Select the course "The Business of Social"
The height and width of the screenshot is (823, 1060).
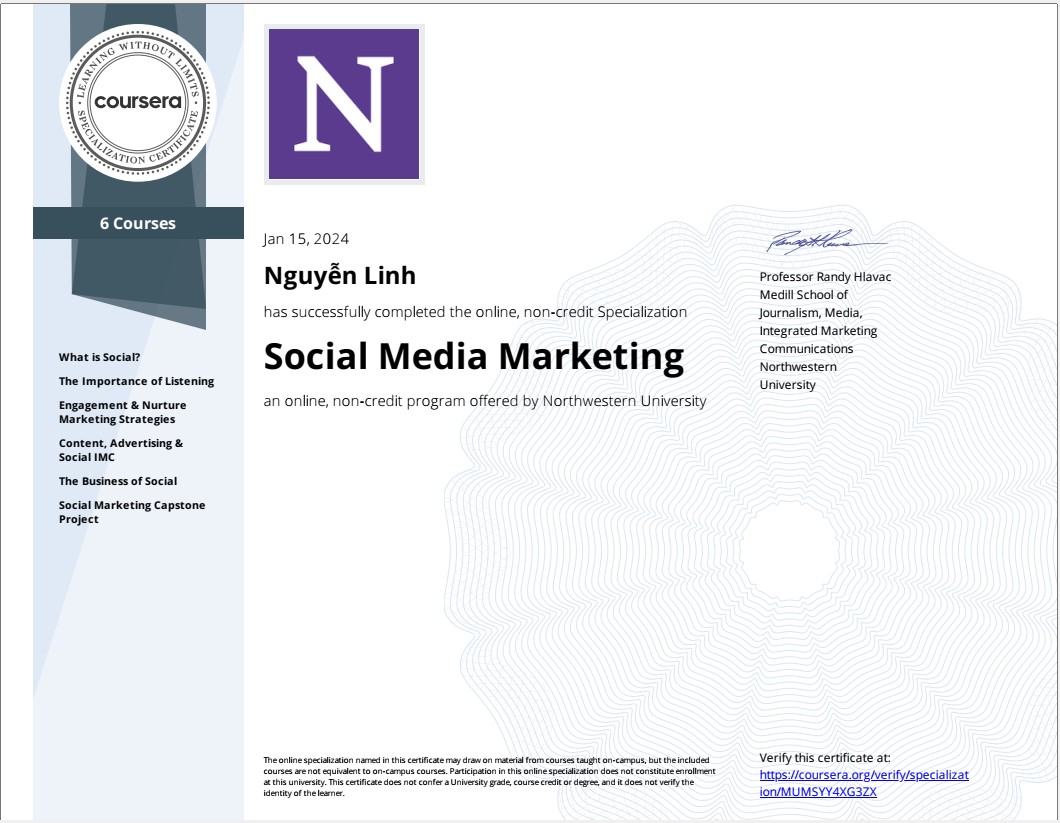[x=118, y=481]
